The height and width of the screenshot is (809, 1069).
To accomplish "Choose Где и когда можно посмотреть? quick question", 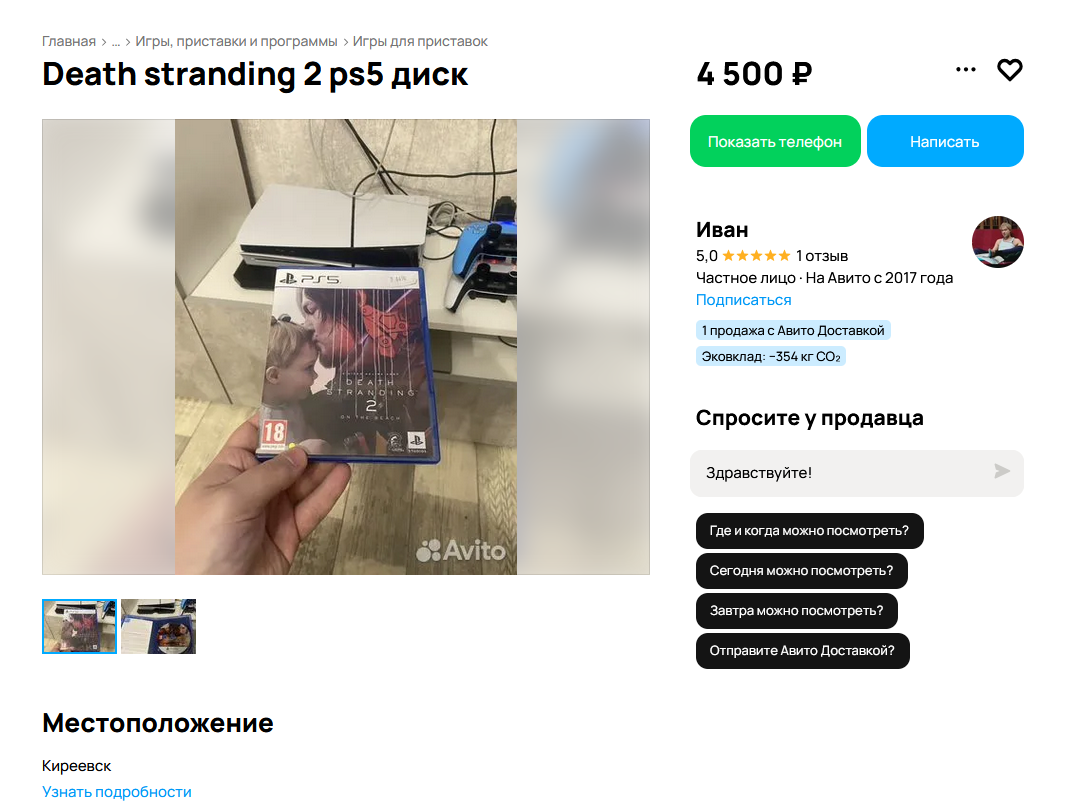I will tap(809, 531).
